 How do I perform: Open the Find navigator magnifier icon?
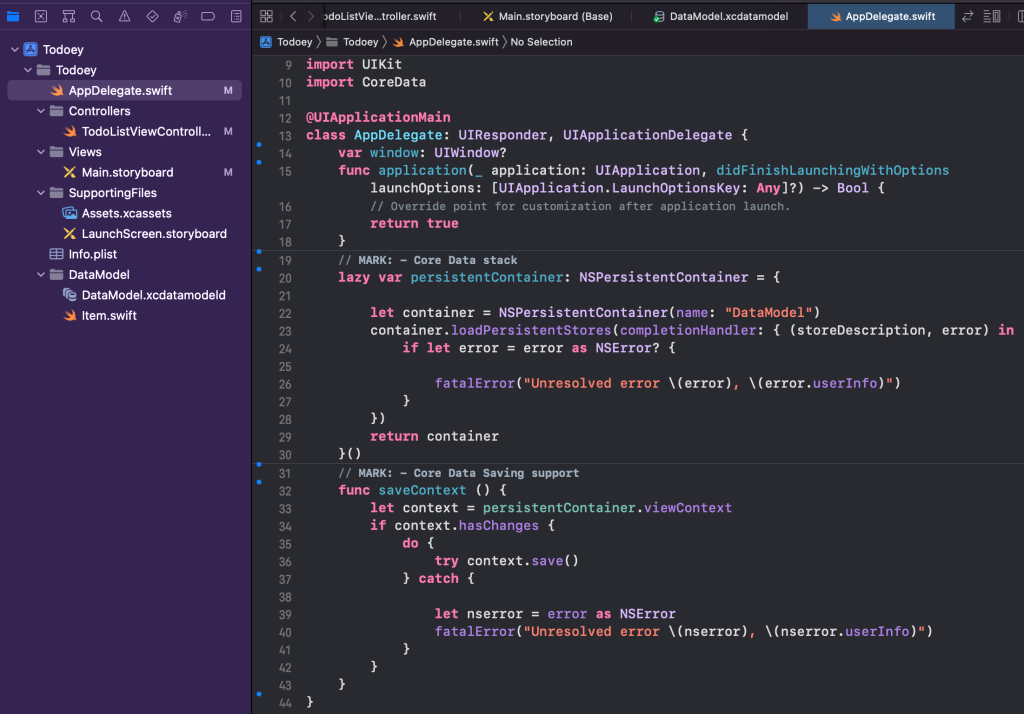96,16
